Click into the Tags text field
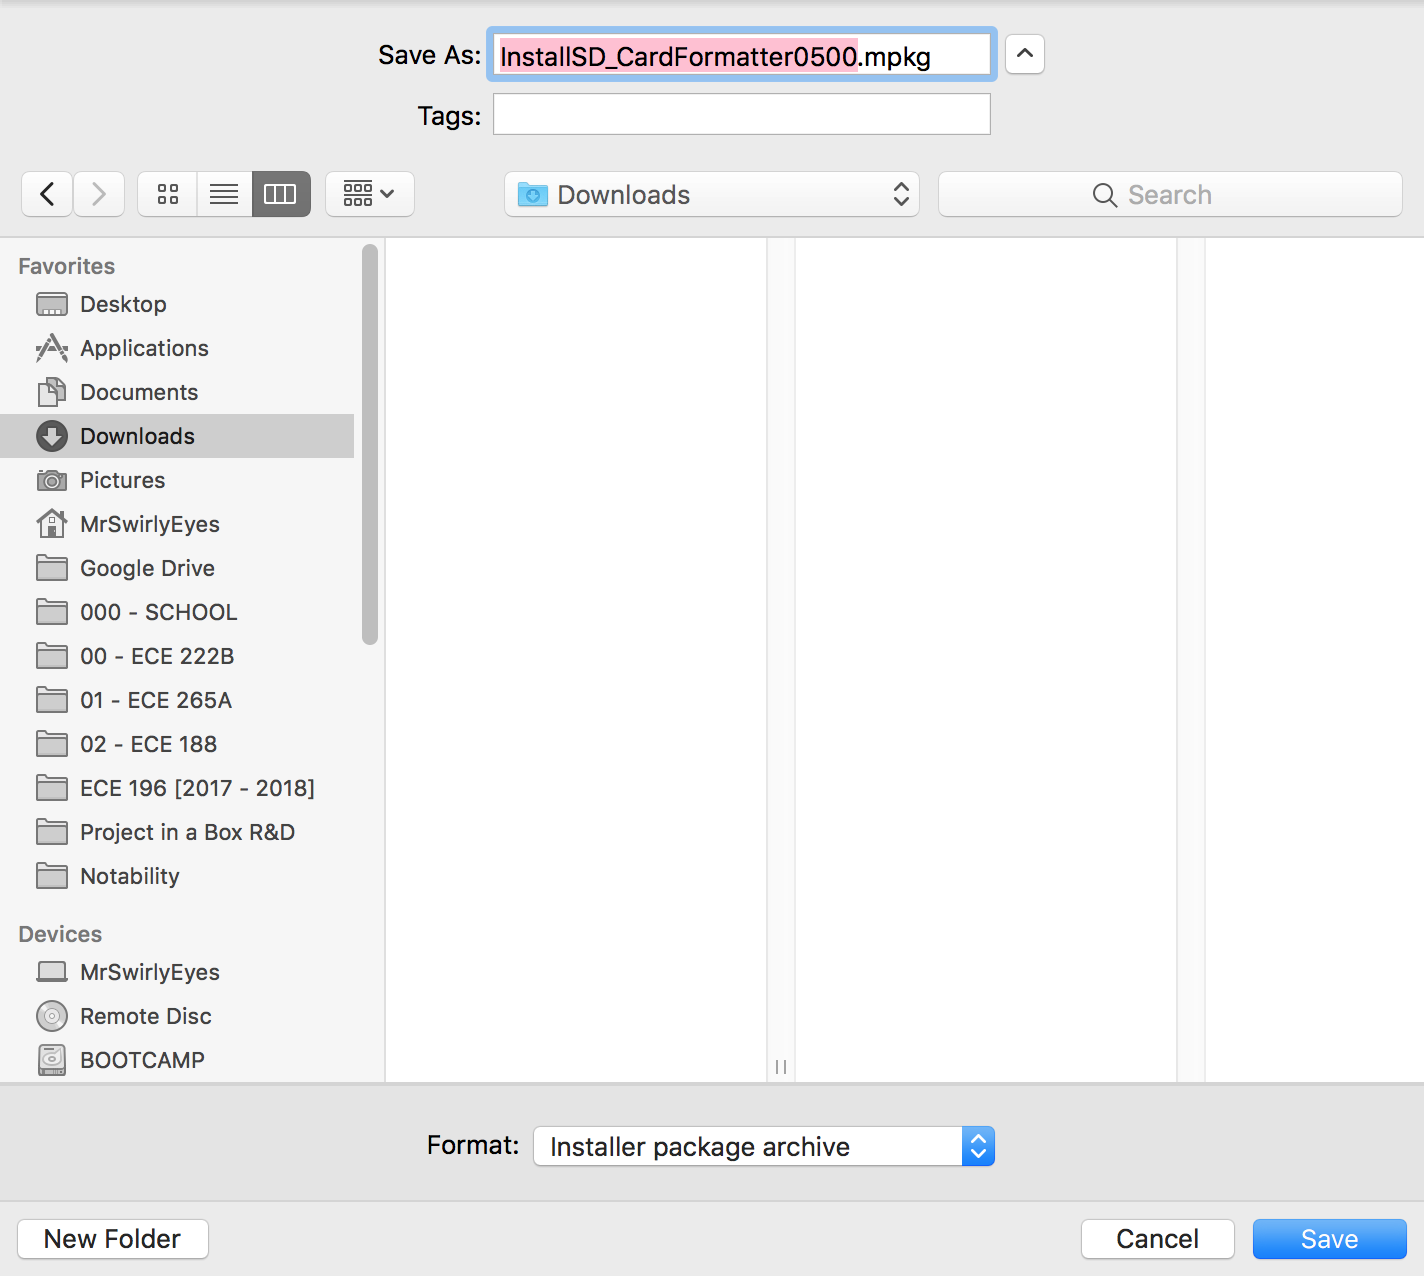This screenshot has height=1276, width=1424. click(741, 114)
